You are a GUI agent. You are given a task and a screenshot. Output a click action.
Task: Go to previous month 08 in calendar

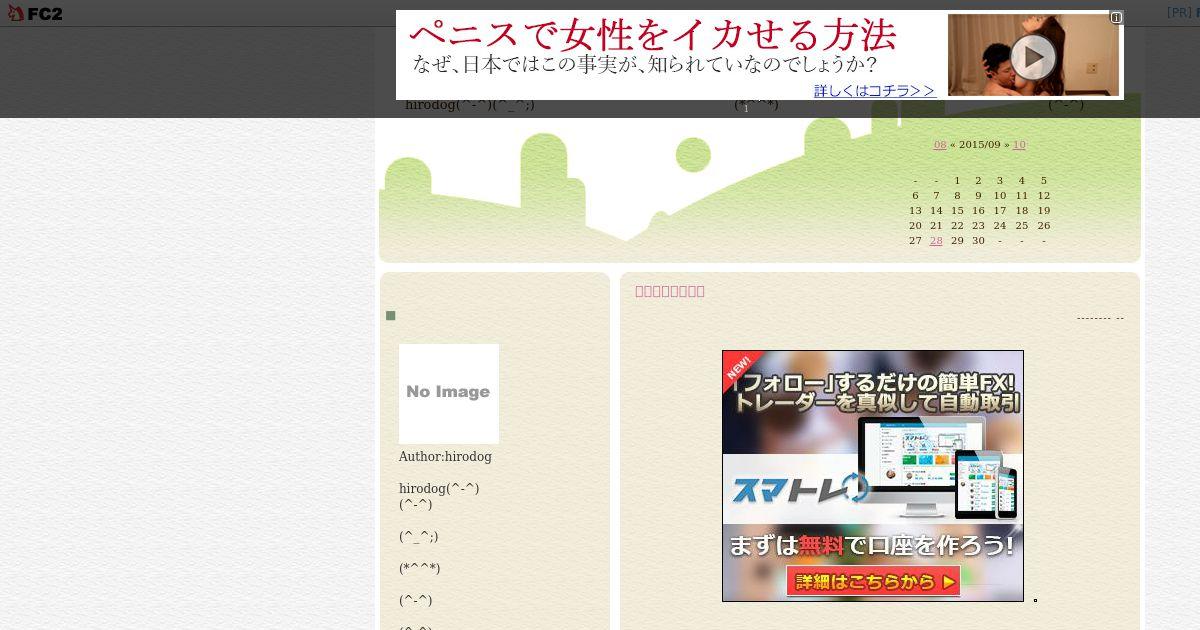tap(940, 145)
